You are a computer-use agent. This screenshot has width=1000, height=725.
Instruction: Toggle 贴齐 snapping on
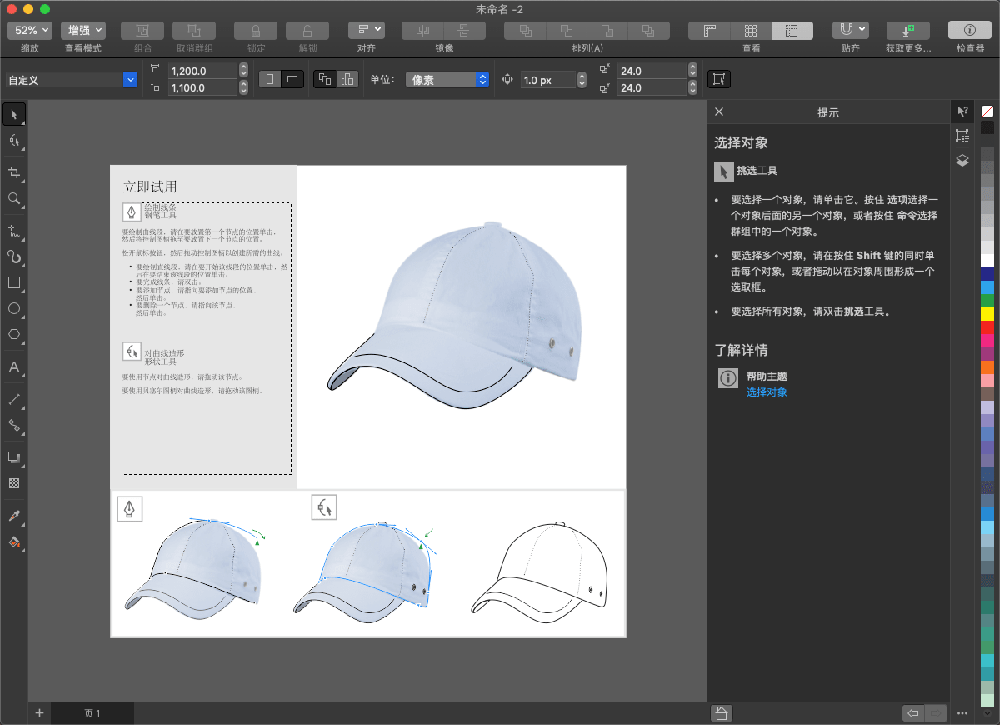(846, 30)
